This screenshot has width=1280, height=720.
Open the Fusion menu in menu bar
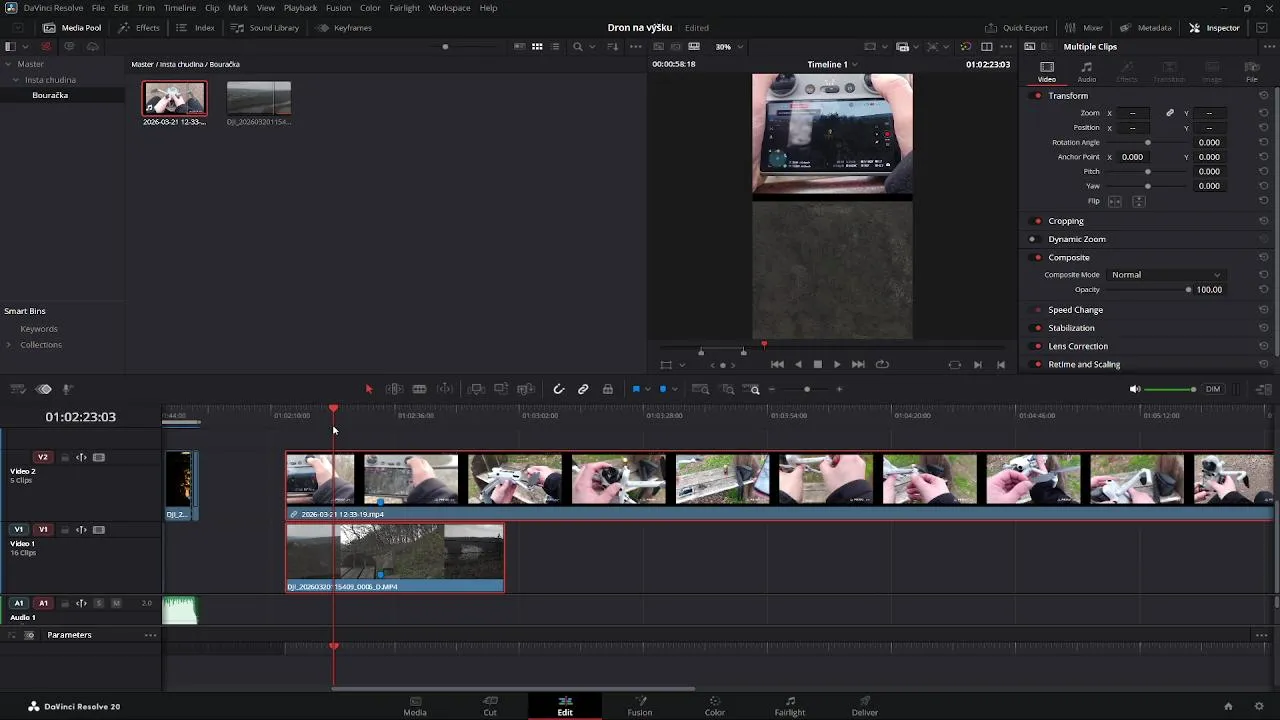(x=338, y=8)
